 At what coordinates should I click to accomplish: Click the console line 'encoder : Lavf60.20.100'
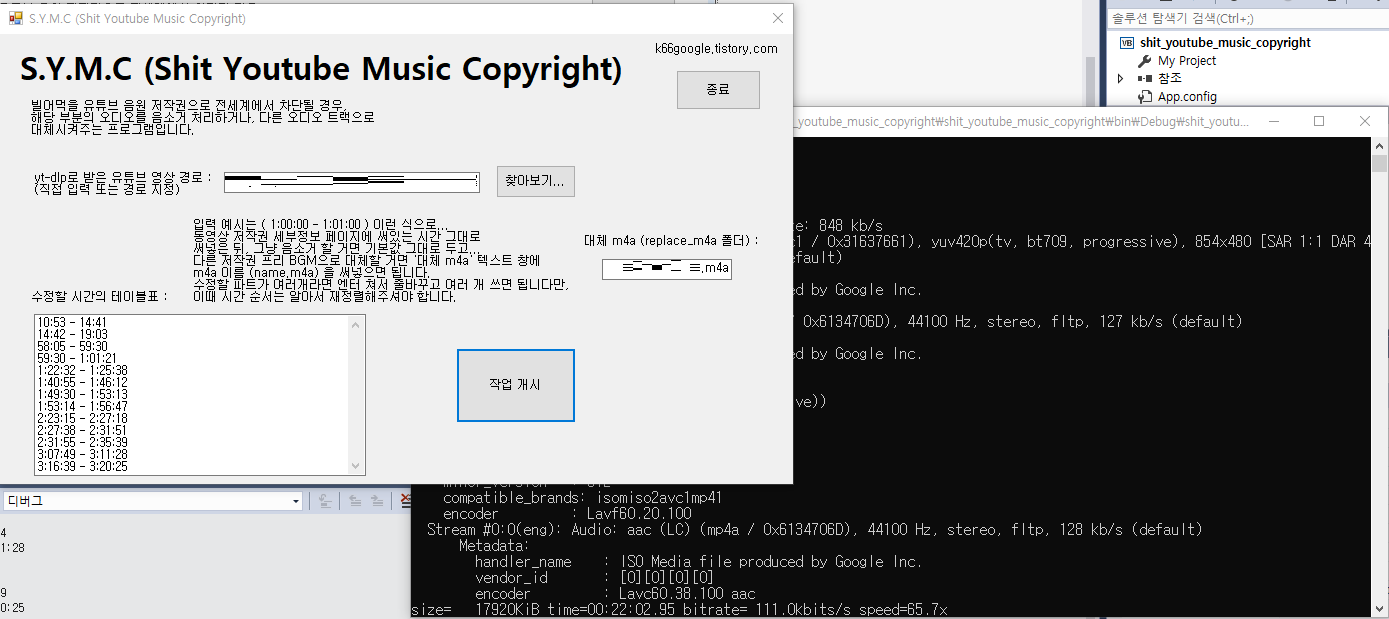point(567,513)
